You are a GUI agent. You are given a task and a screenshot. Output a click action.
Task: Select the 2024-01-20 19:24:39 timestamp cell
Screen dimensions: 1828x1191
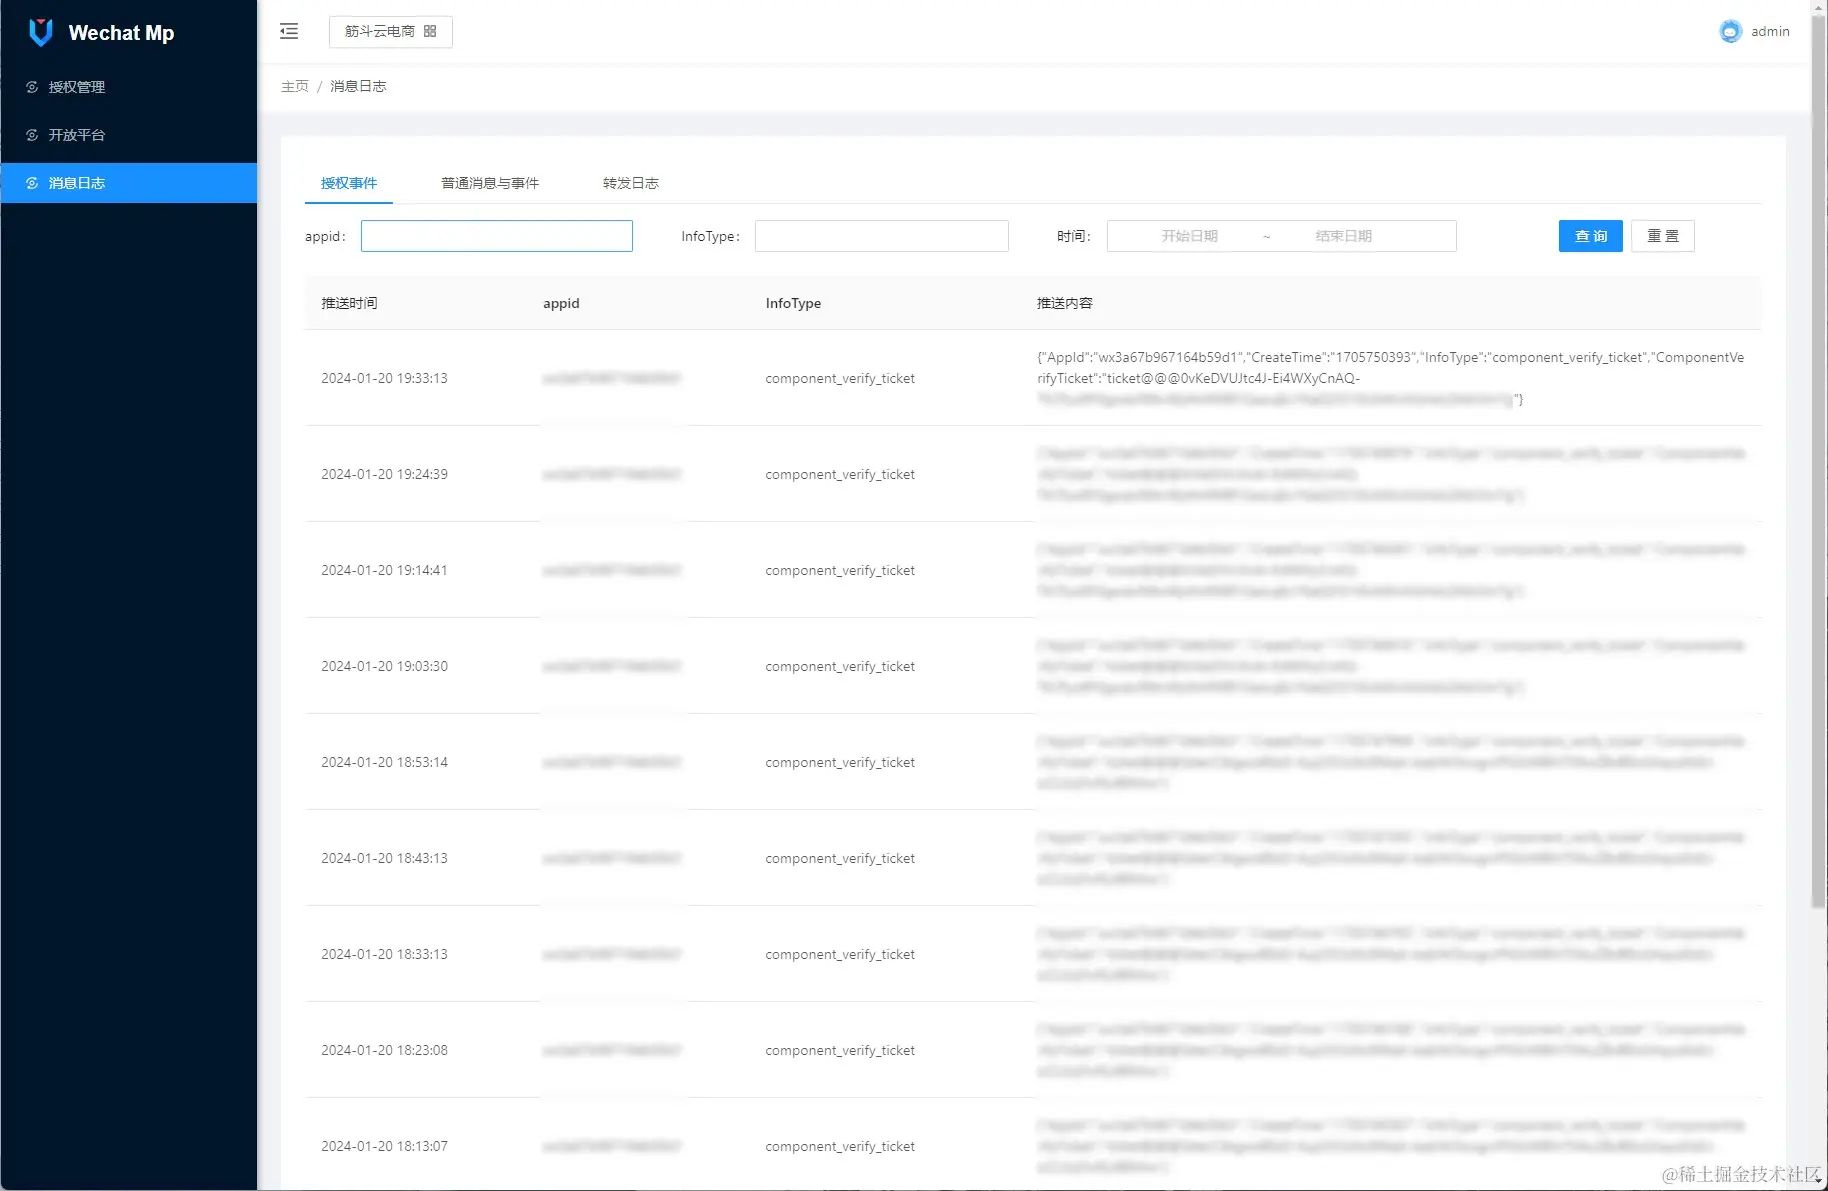click(384, 474)
